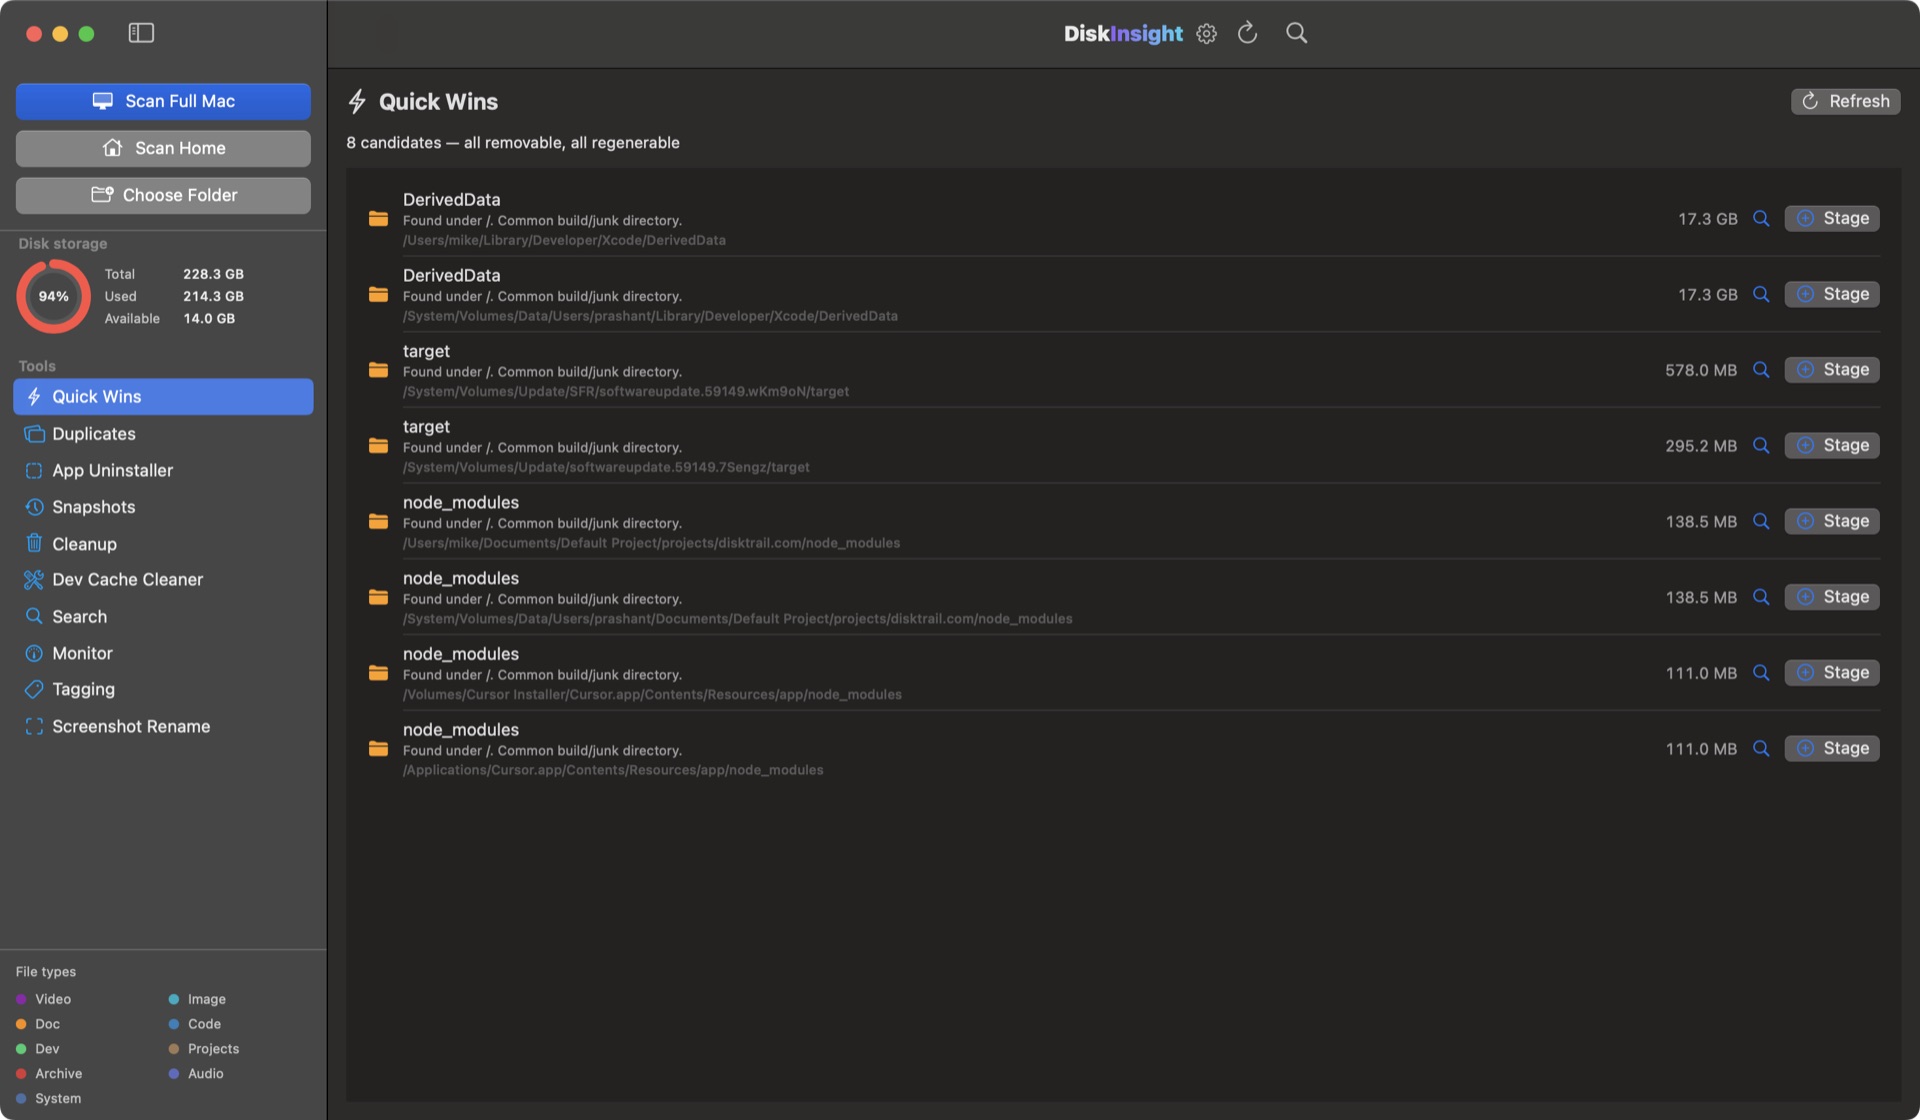Reveal Cursor Installer node_modules with magnifier icon

(1761, 673)
